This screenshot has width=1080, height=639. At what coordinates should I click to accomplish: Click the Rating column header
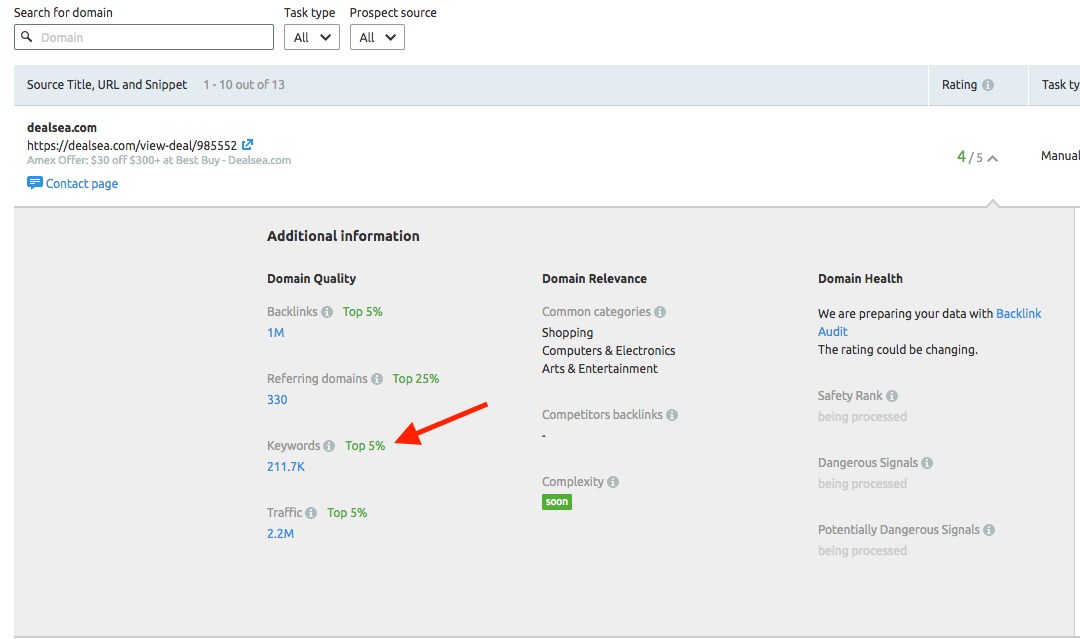point(959,85)
